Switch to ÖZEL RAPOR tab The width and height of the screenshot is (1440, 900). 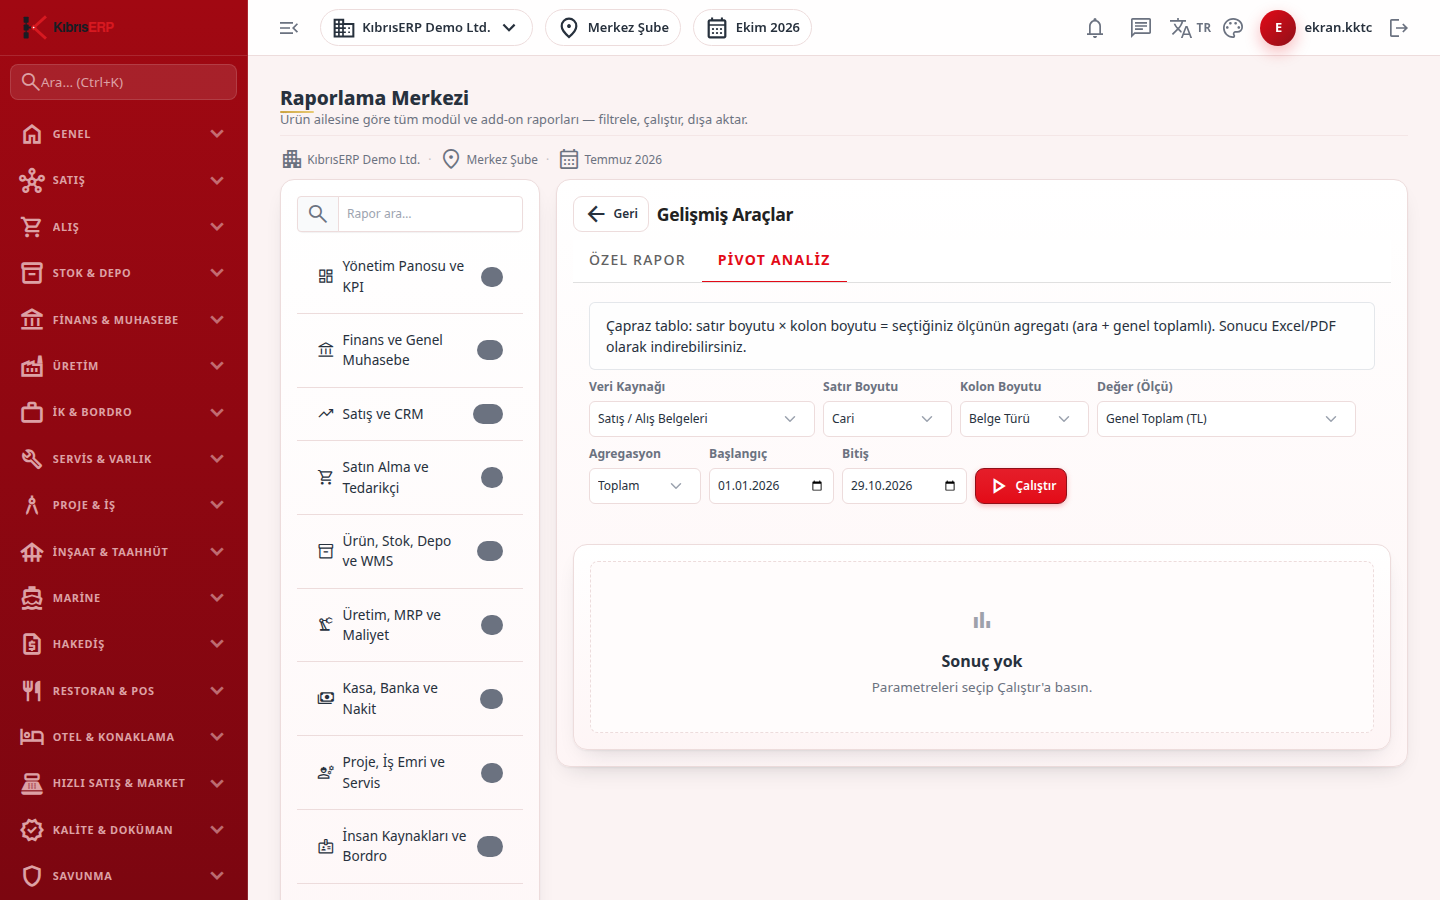[637, 260]
